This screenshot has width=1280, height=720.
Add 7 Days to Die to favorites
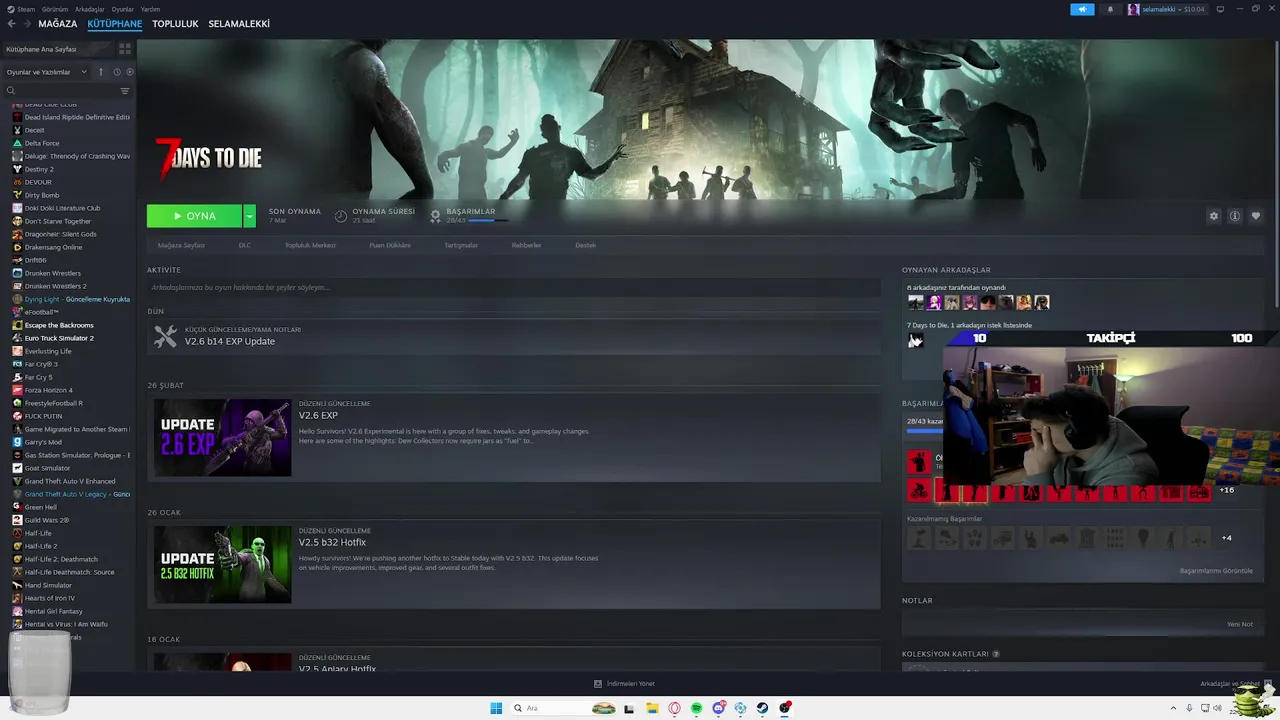pos(1256,216)
